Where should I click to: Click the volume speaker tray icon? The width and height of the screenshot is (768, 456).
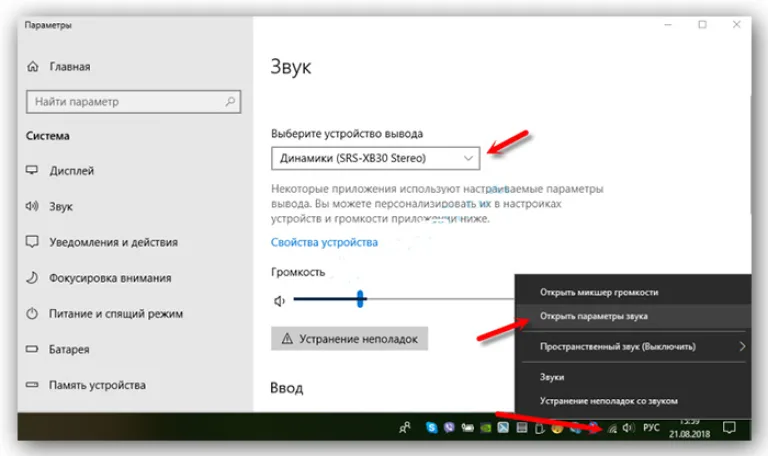(x=629, y=428)
